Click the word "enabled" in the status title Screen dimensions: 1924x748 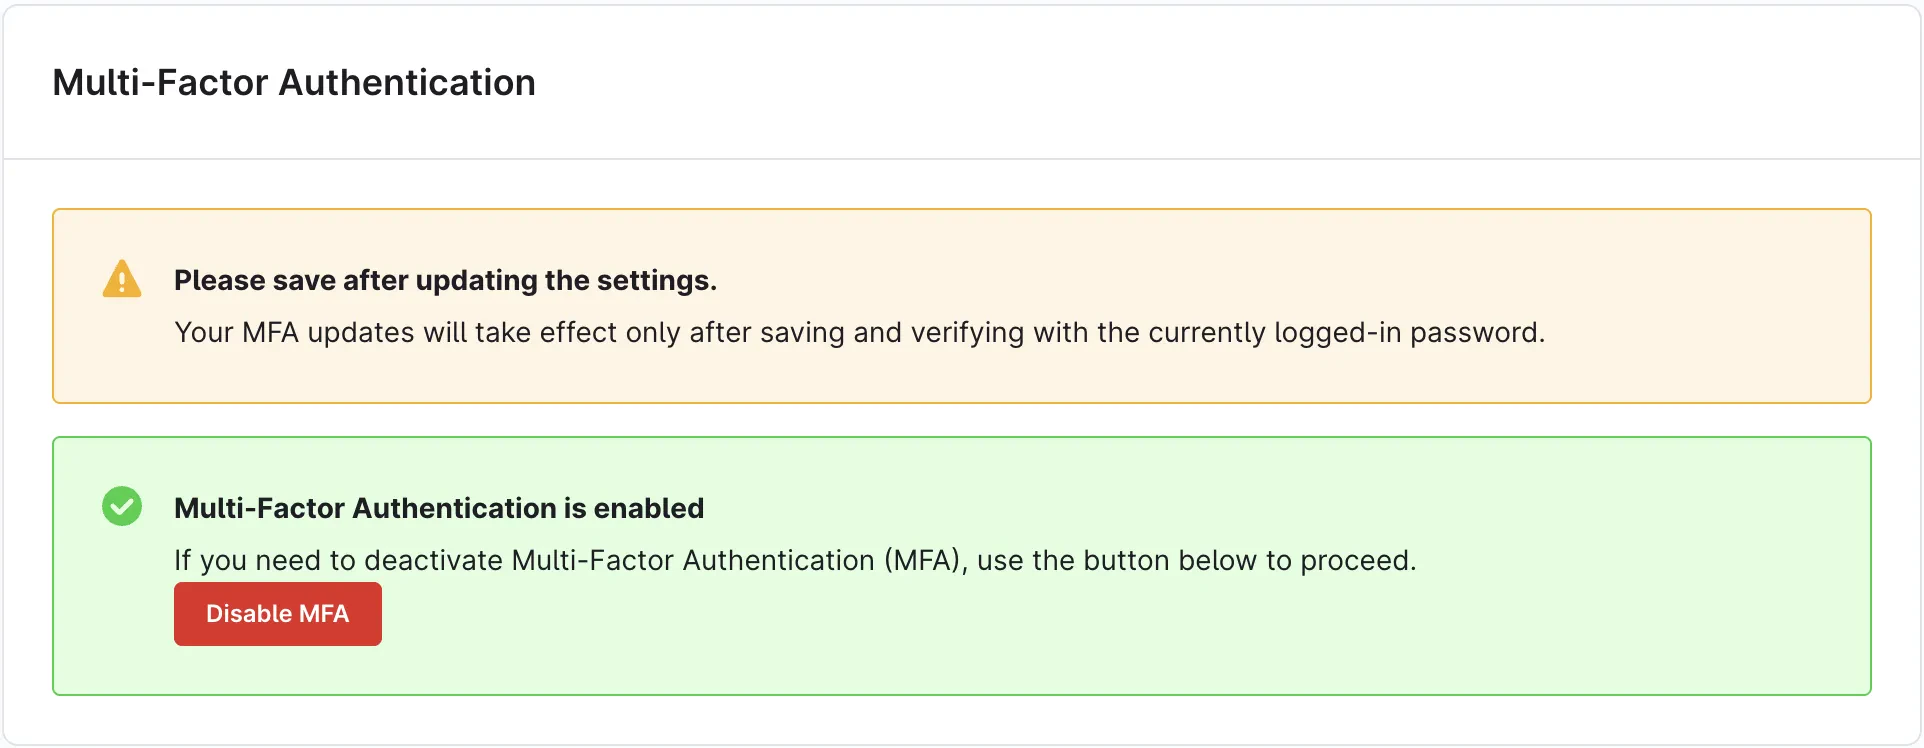tap(649, 508)
